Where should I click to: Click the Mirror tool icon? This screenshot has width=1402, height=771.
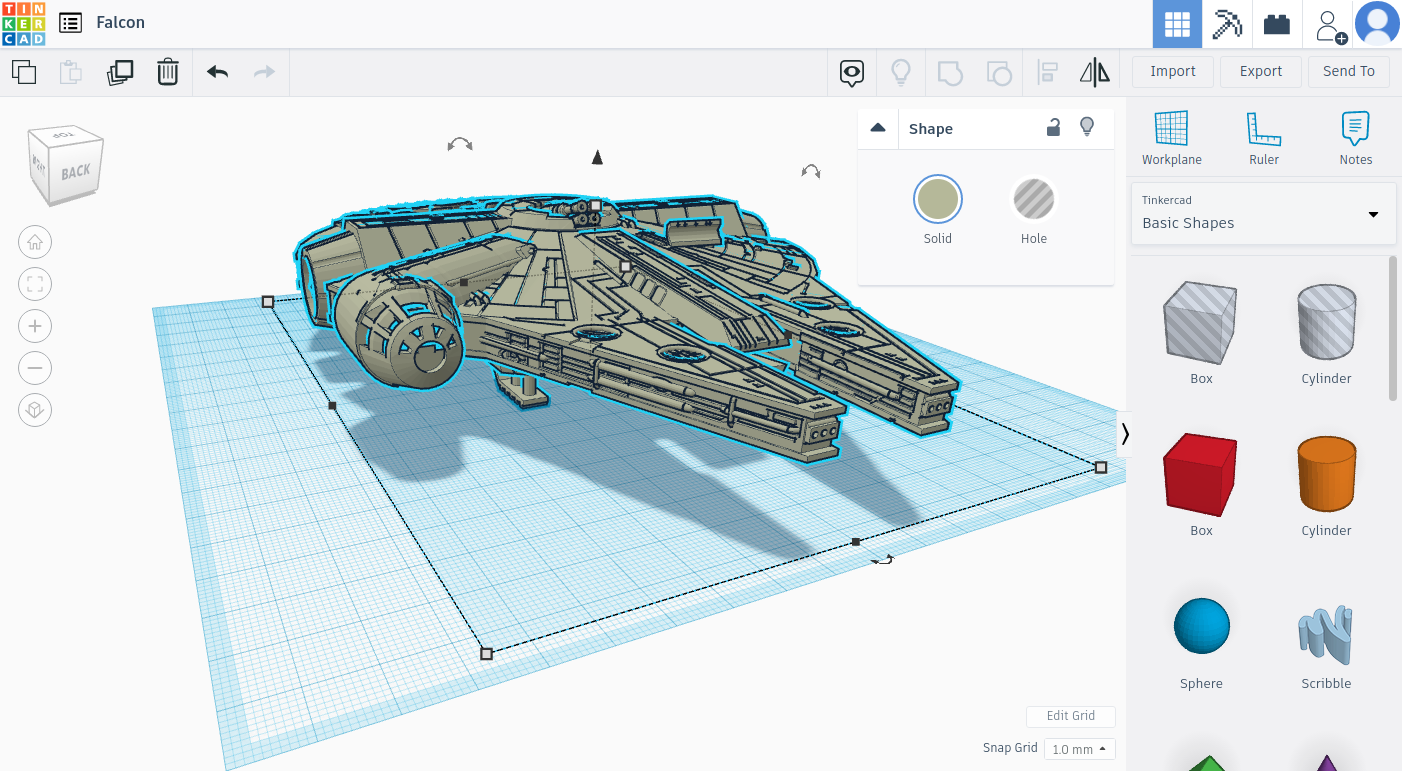1095,72
